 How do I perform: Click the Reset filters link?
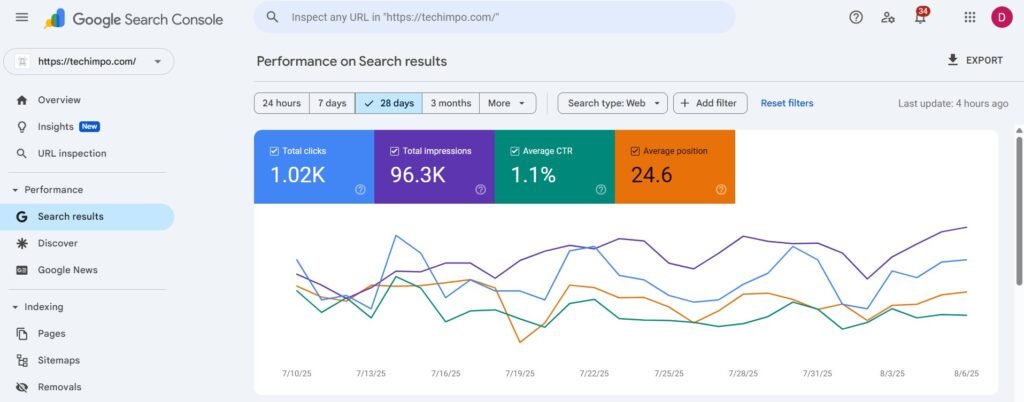tap(787, 103)
